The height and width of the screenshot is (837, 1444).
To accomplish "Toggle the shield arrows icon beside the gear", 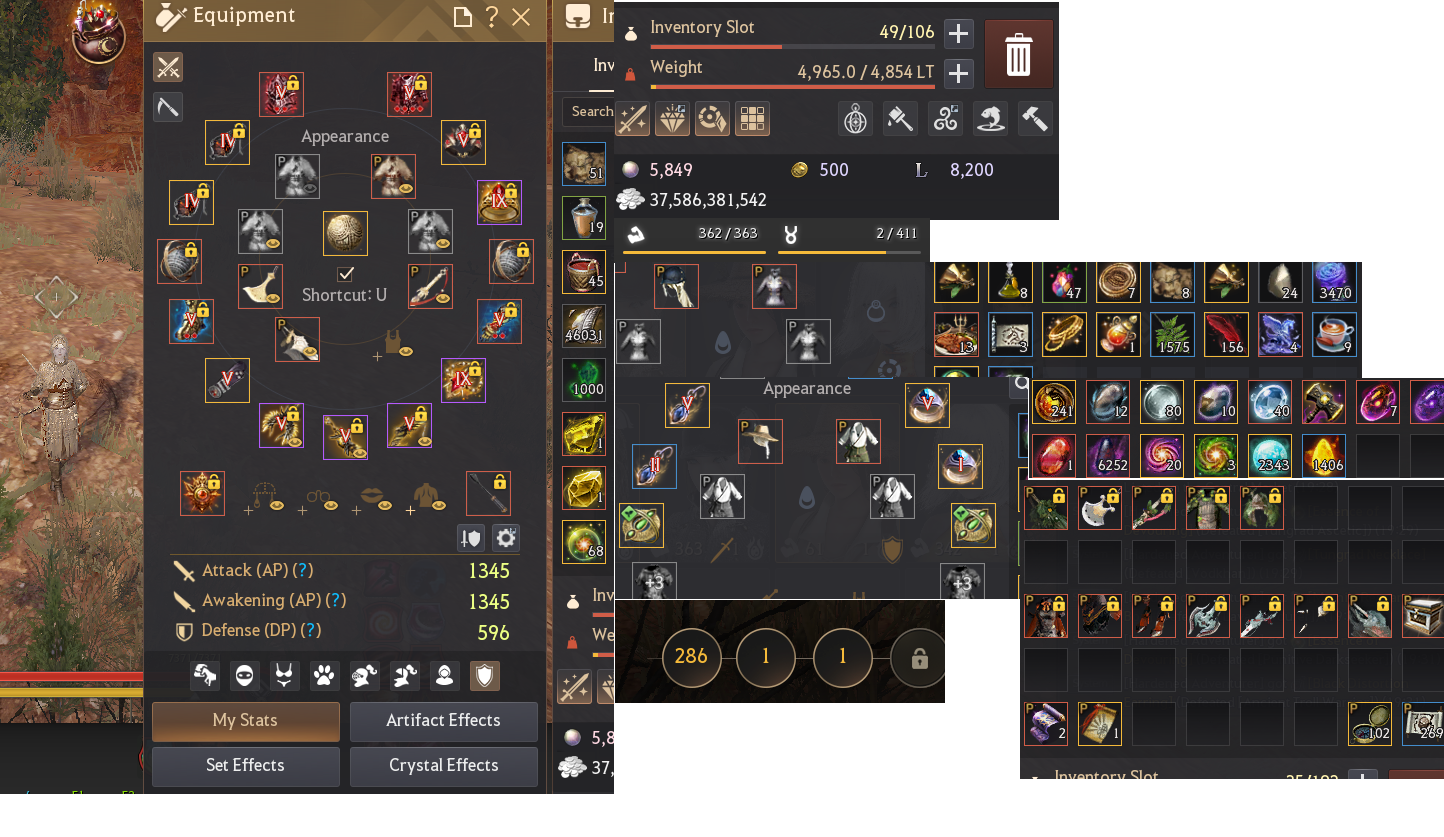I will (x=471, y=538).
